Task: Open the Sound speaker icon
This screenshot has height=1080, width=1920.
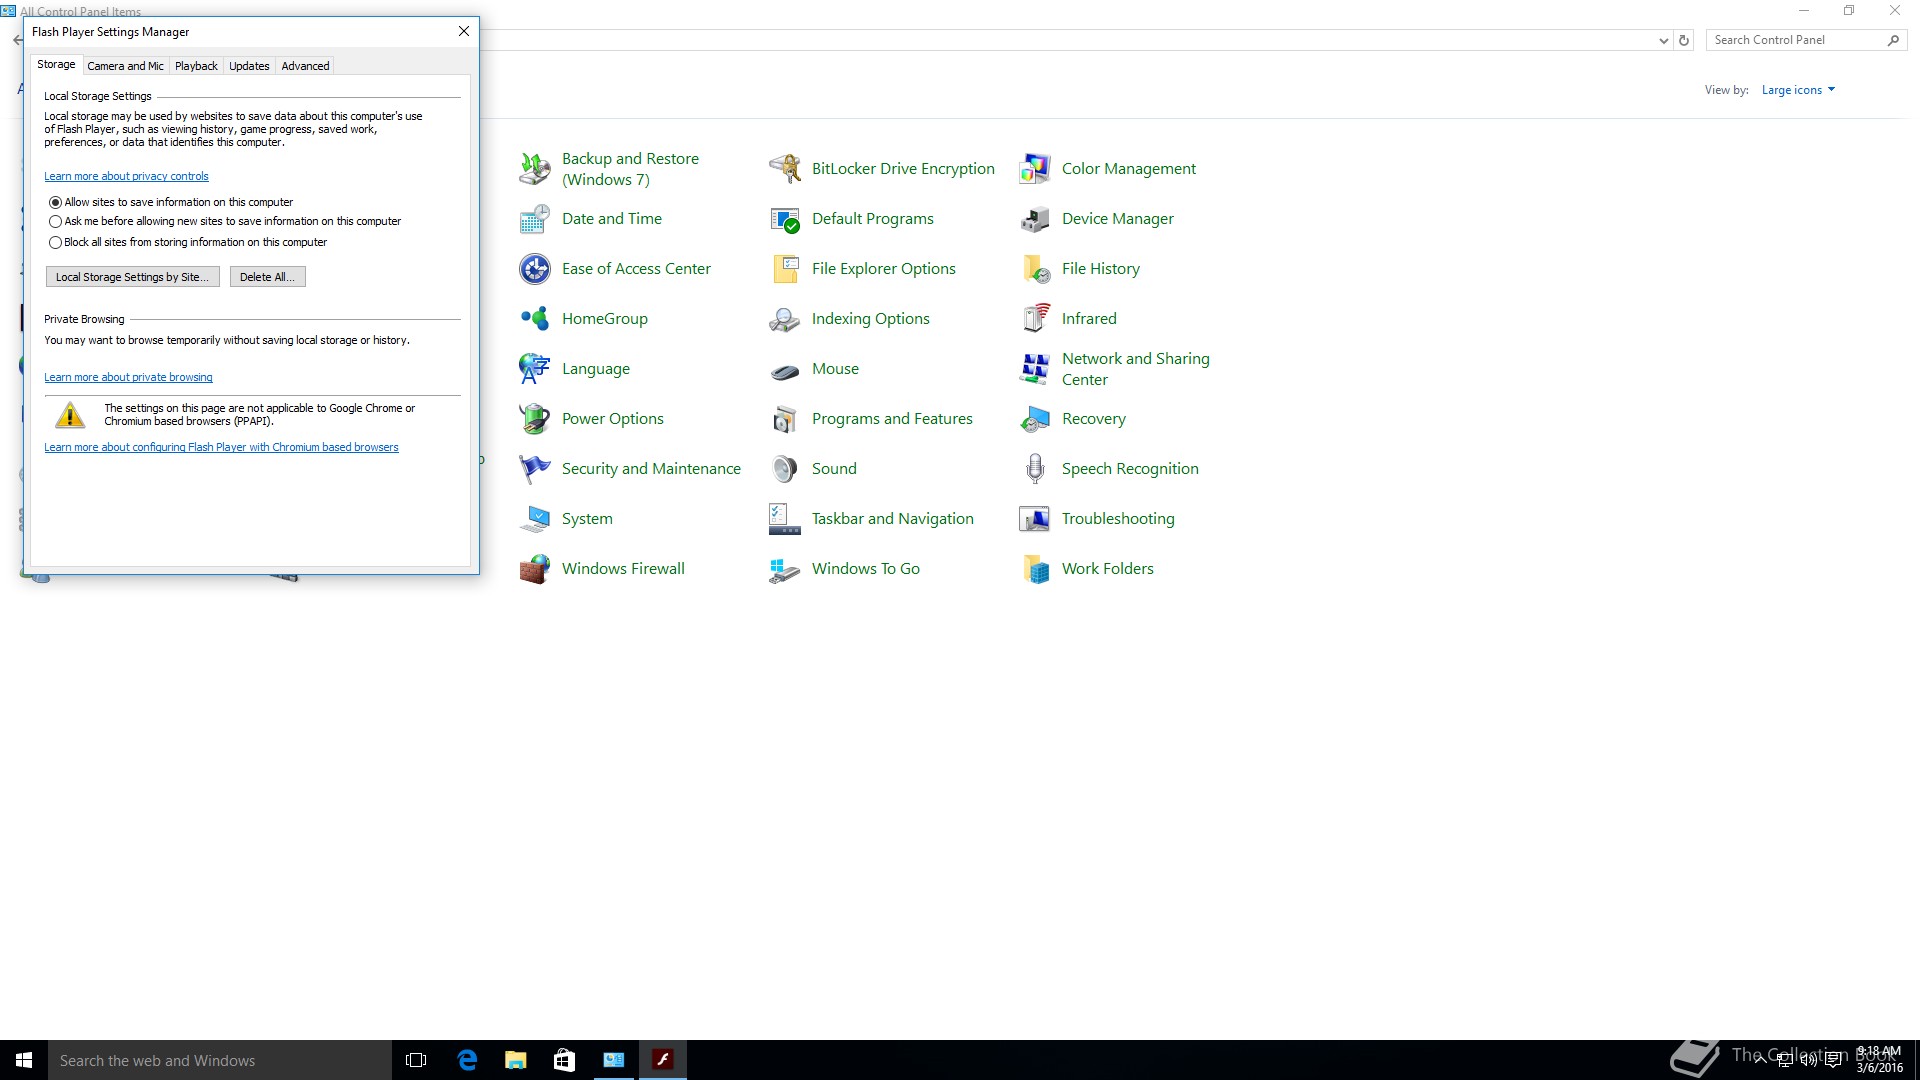Action: [785, 469]
